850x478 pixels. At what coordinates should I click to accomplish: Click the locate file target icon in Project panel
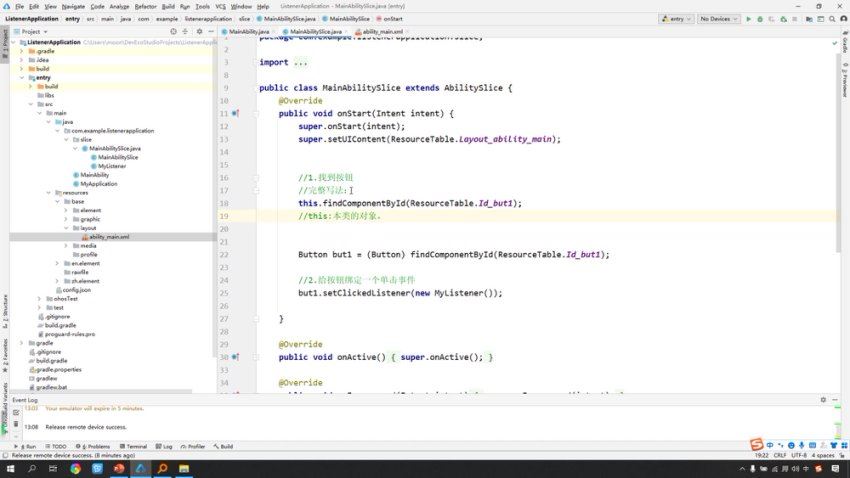click(x=173, y=31)
